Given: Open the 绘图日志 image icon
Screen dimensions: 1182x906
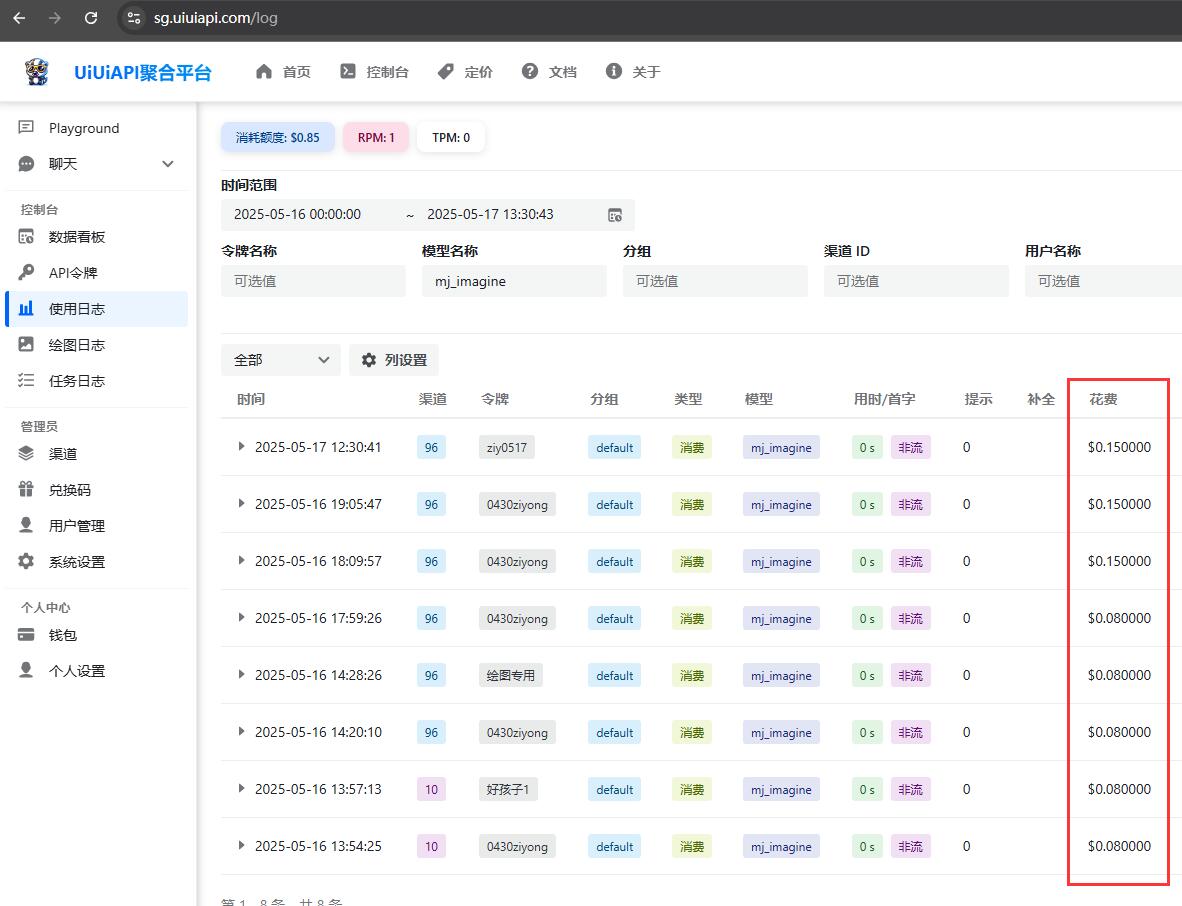Looking at the screenshot, I should (x=26, y=344).
